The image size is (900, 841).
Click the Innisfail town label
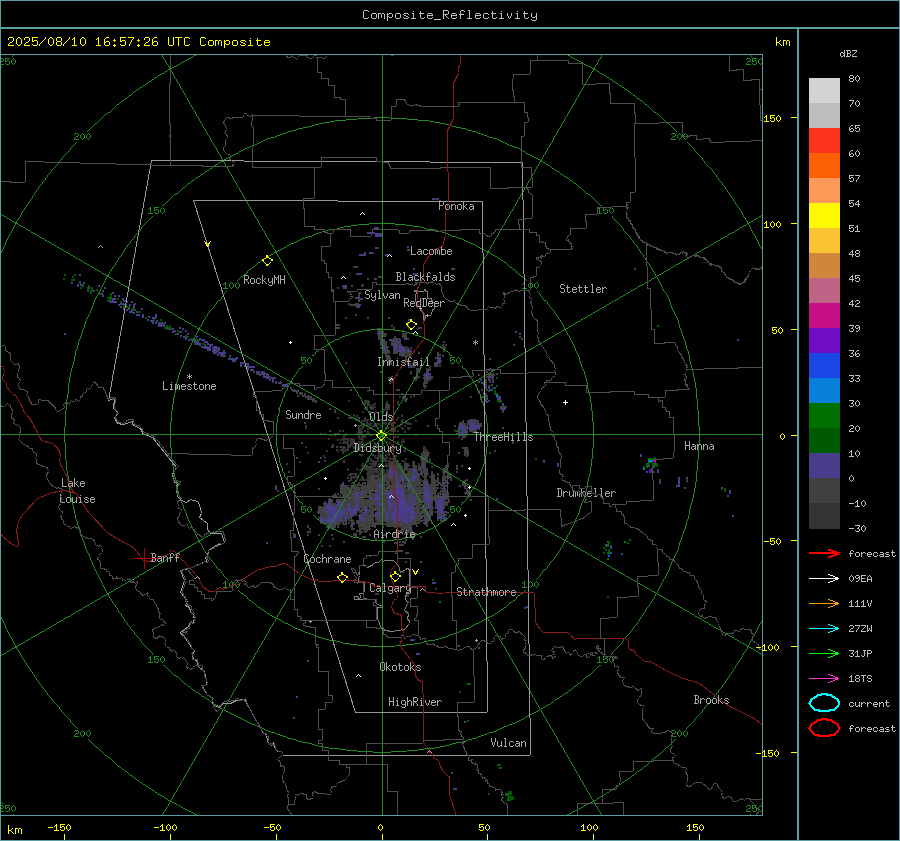pyautogui.click(x=403, y=362)
